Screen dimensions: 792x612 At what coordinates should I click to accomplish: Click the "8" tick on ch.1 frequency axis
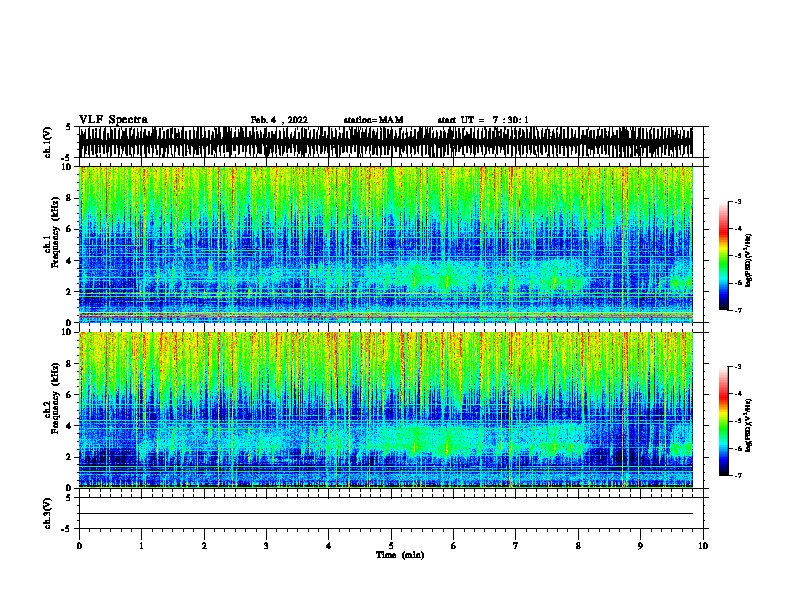tap(71, 198)
